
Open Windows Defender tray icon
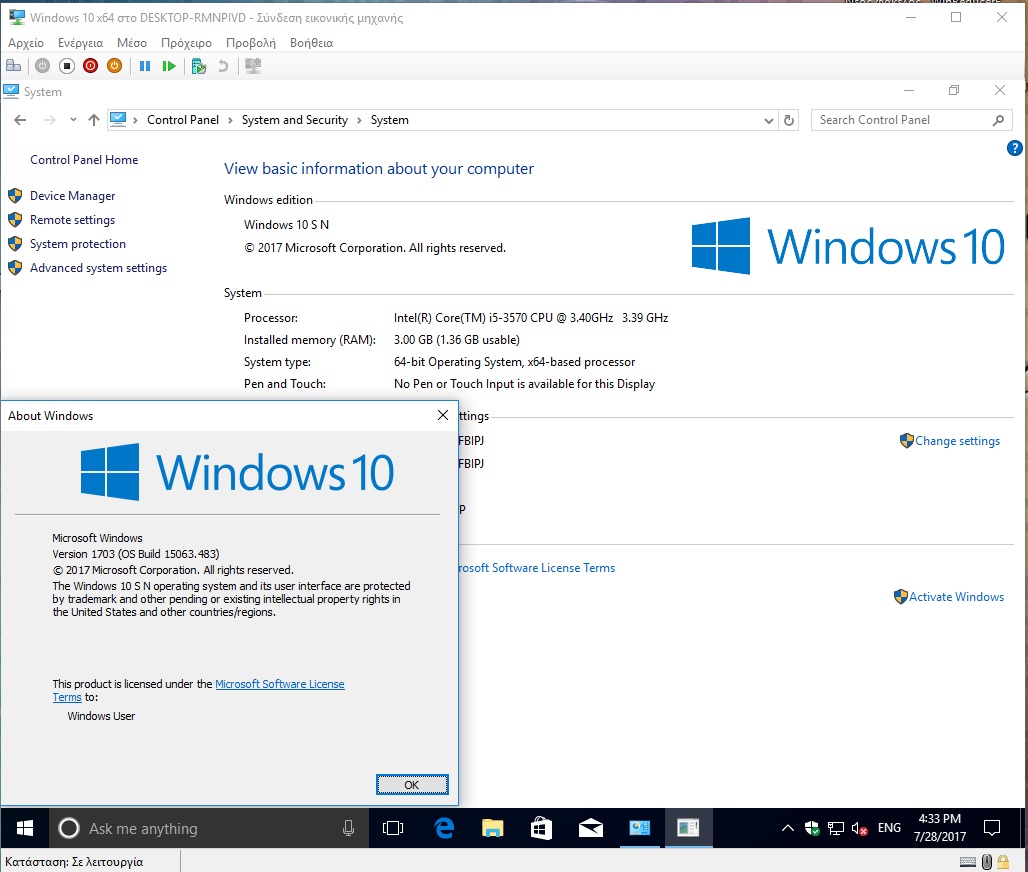812,828
